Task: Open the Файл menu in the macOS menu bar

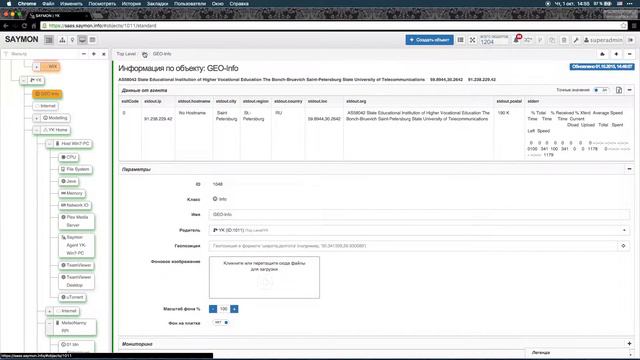Action: (x=48, y=4)
